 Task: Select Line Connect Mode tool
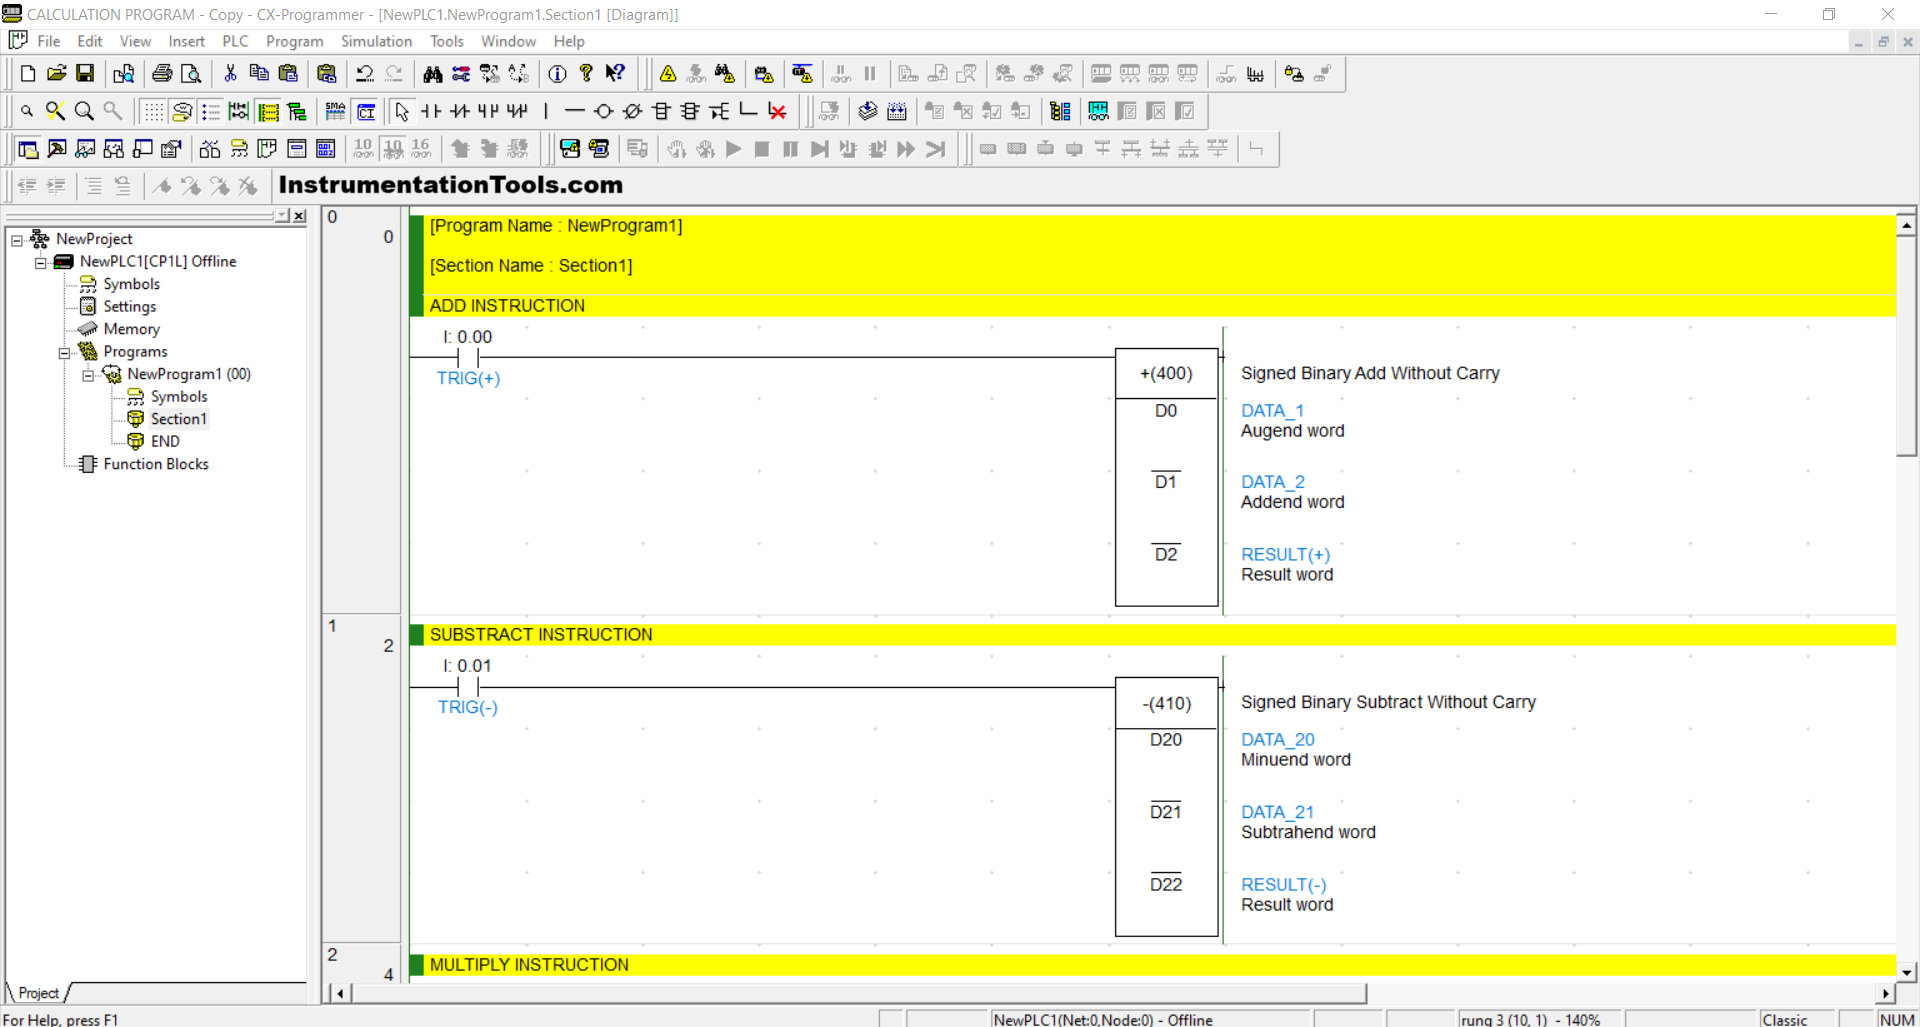click(x=748, y=111)
